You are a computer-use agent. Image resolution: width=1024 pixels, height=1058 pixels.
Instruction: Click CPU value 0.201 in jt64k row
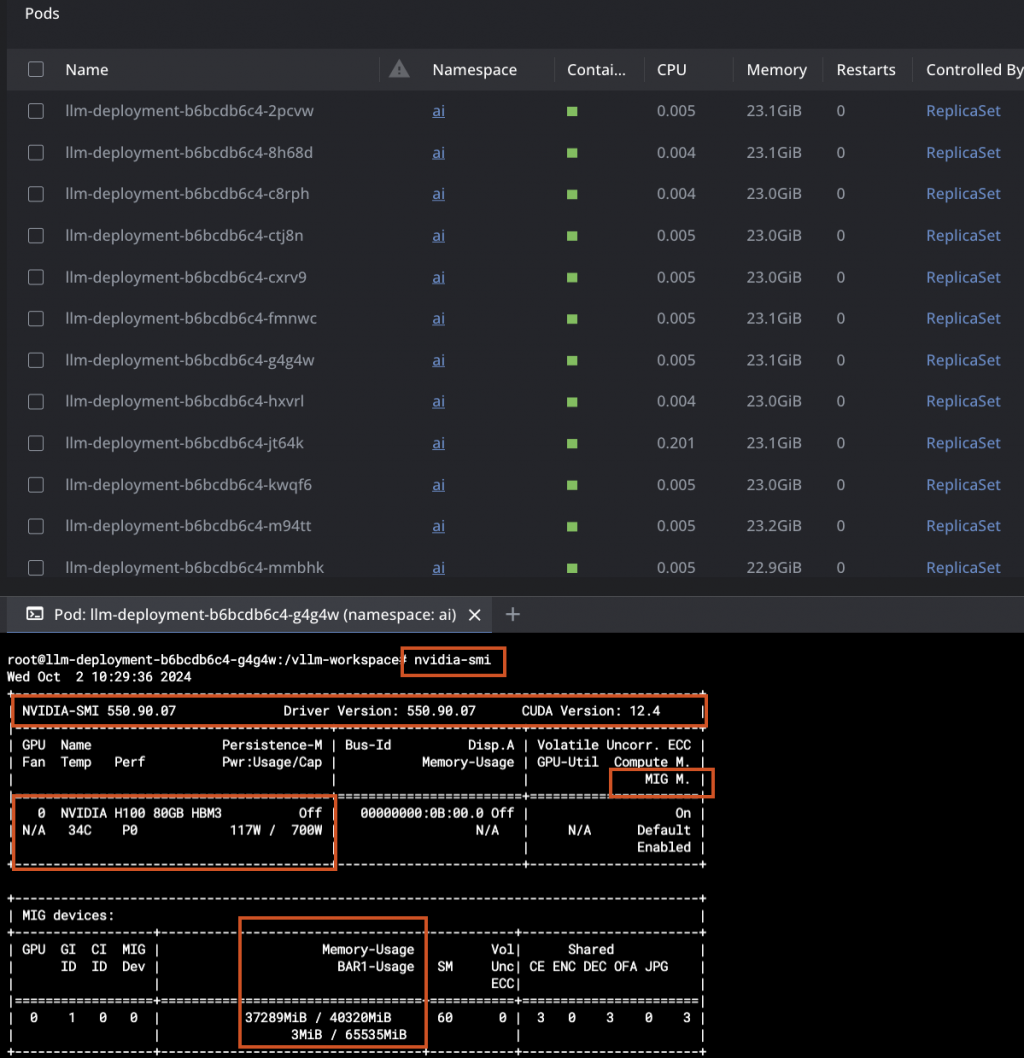[676, 443]
